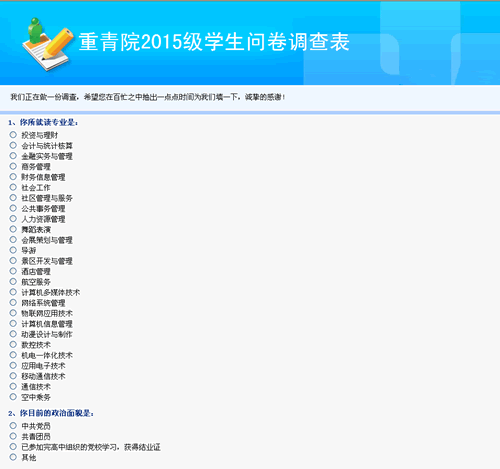Pick the 商务管理 option
Viewport: 500px width, 469px height.
point(13,166)
